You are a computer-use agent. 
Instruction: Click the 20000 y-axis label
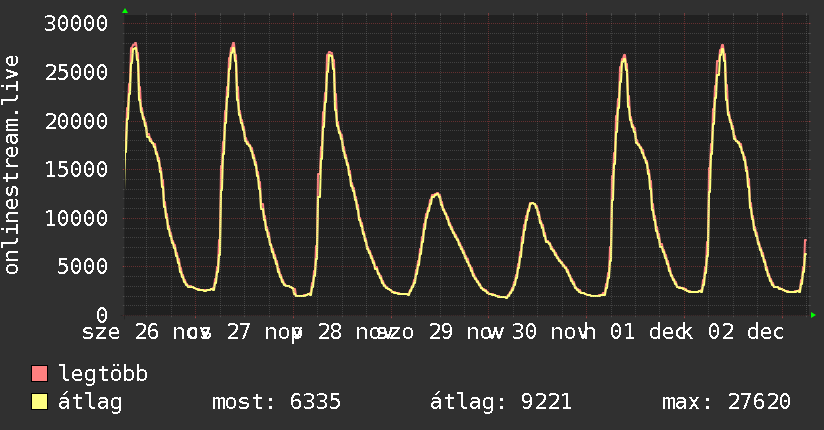[x=76, y=121]
